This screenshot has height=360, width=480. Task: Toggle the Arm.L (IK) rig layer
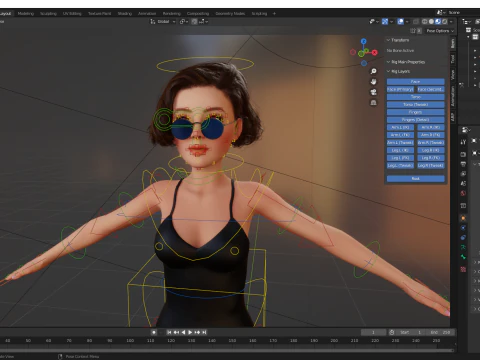coord(400,127)
